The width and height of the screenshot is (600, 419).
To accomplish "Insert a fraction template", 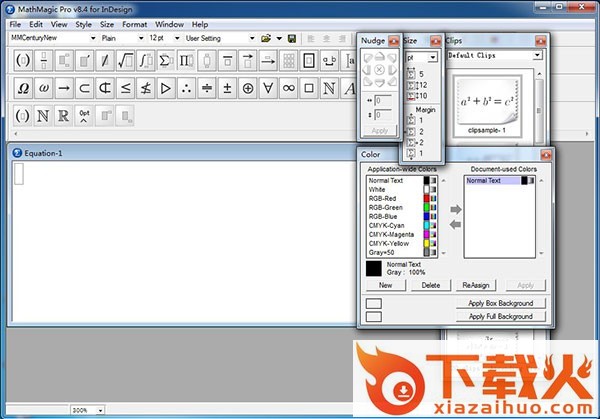I will (x=44, y=60).
